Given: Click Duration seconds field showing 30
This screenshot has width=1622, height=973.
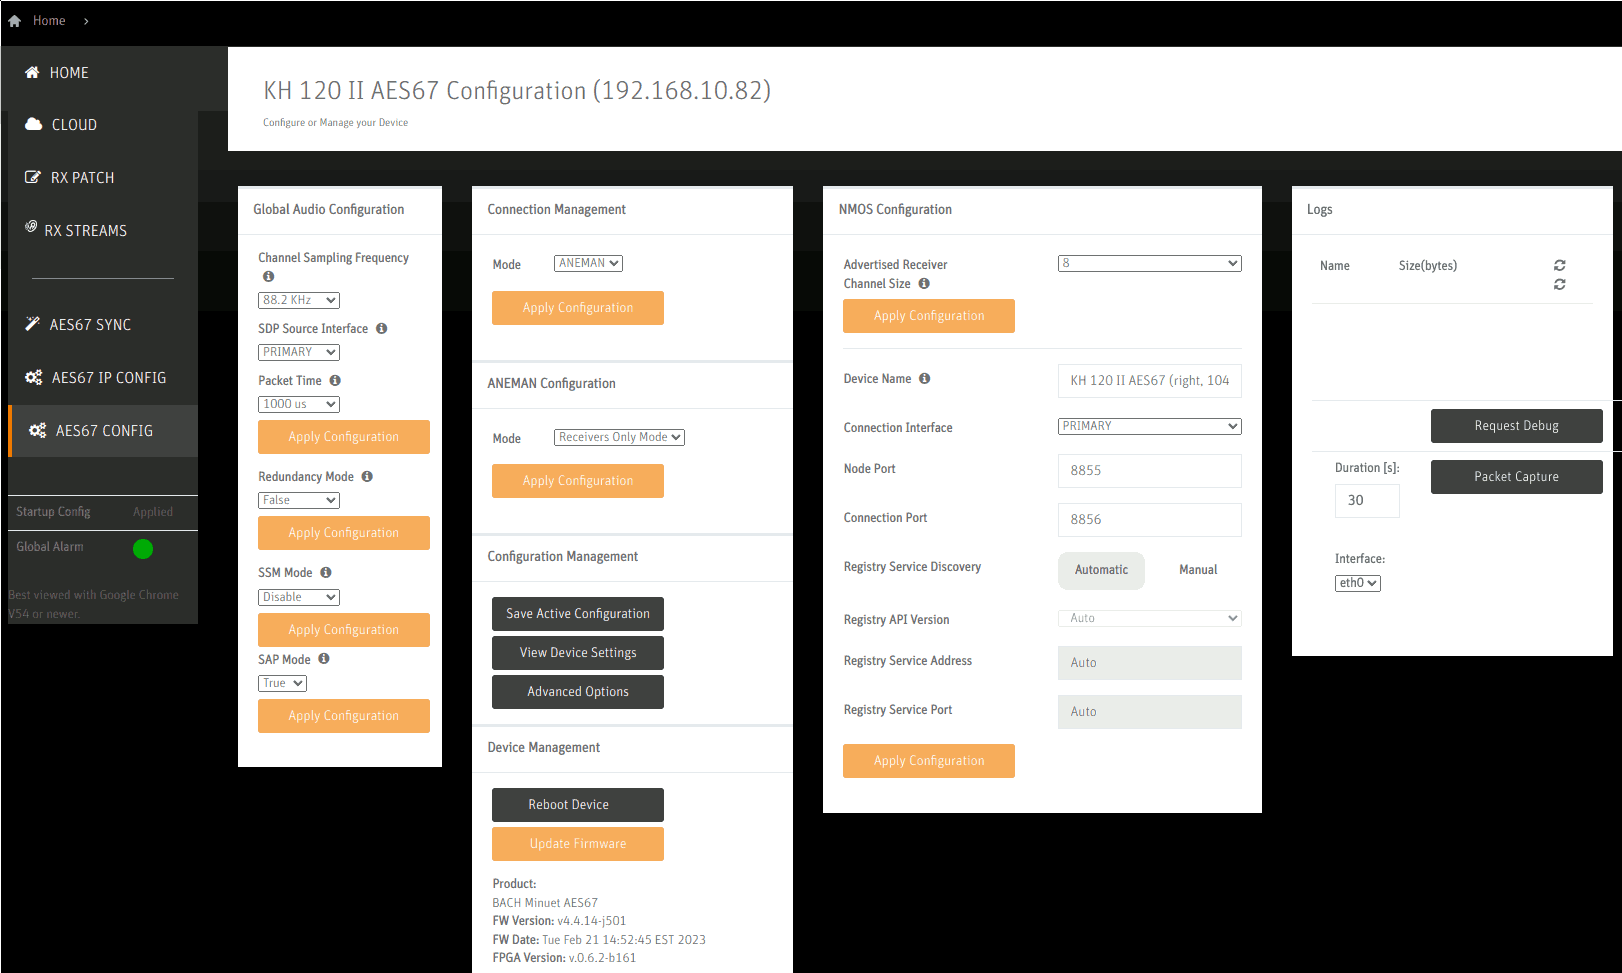Looking at the screenshot, I should (x=1367, y=501).
